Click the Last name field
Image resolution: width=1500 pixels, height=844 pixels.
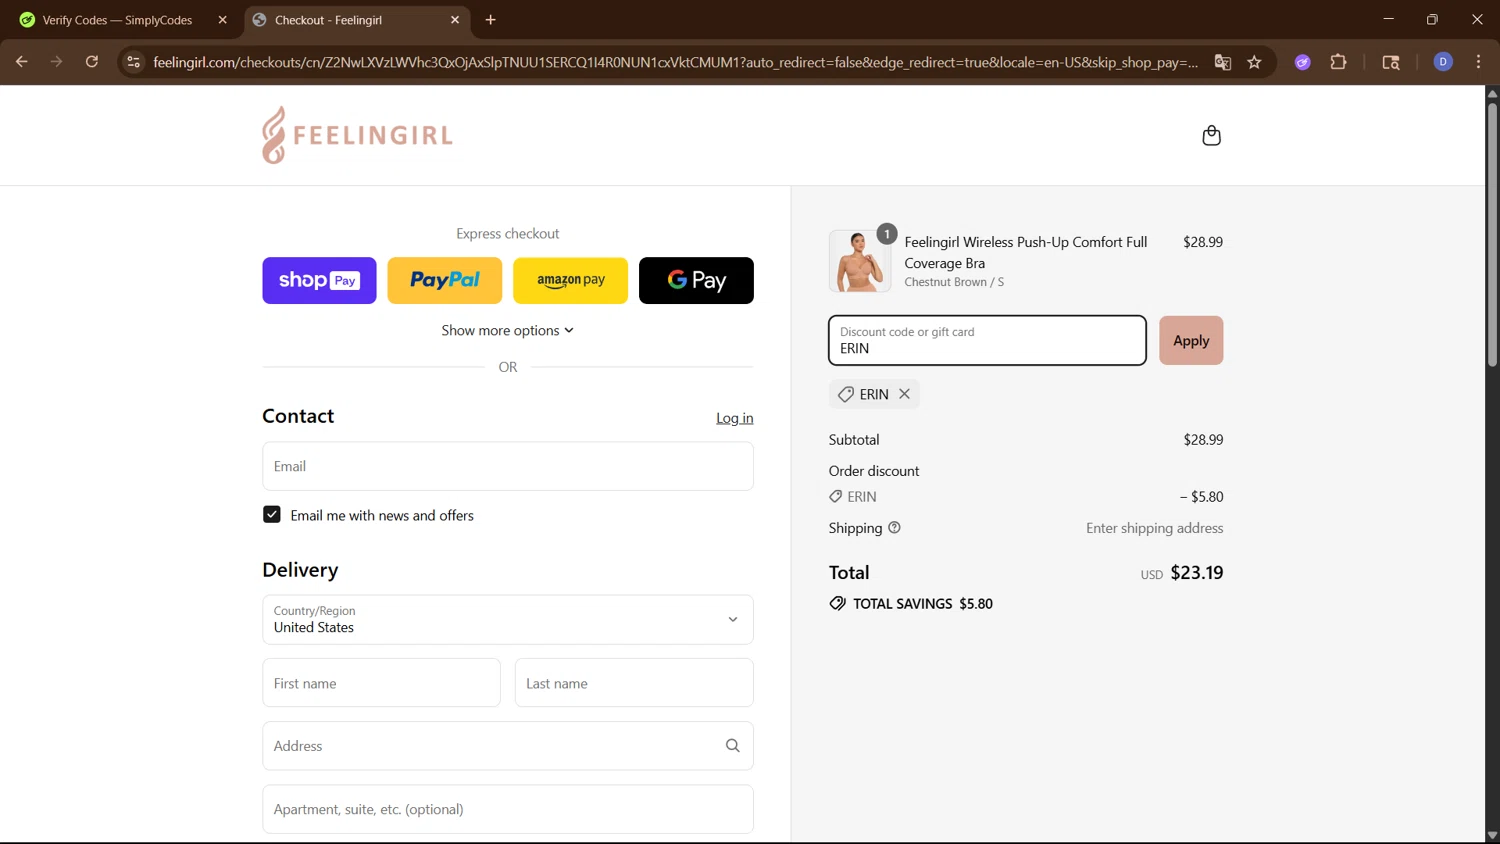click(x=634, y=683)
